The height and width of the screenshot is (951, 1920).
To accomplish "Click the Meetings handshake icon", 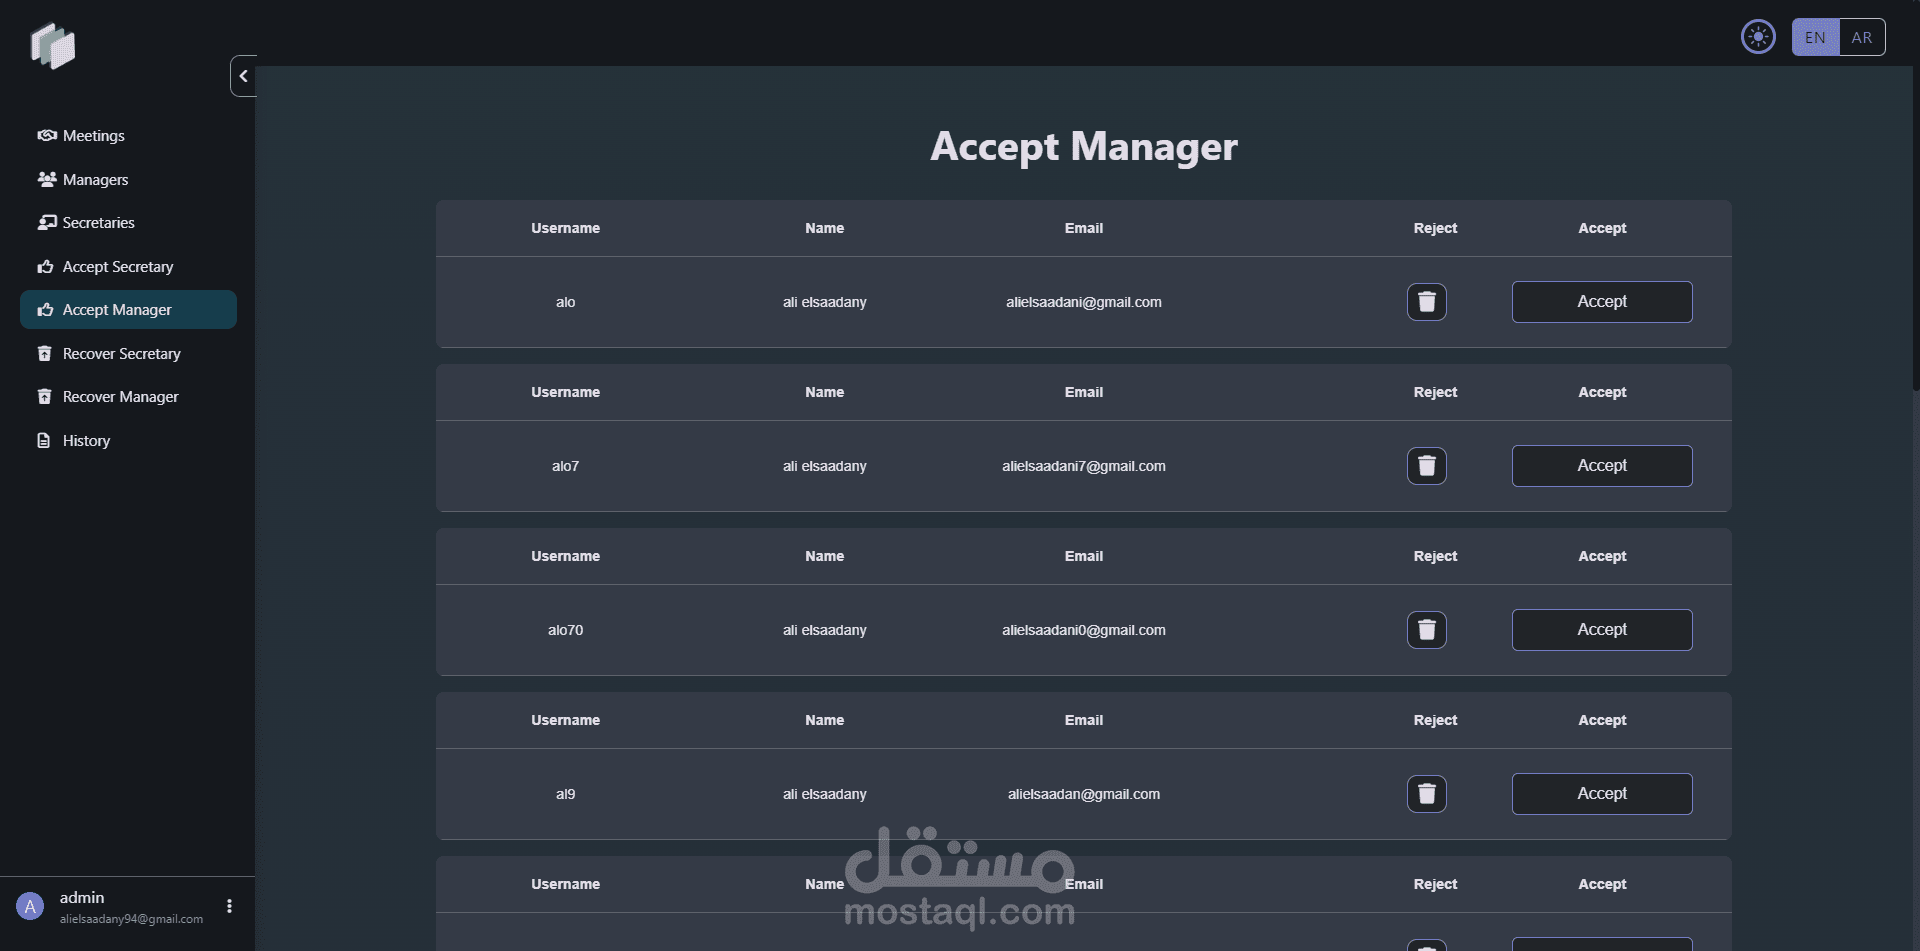I will click(x=46, y=135).
